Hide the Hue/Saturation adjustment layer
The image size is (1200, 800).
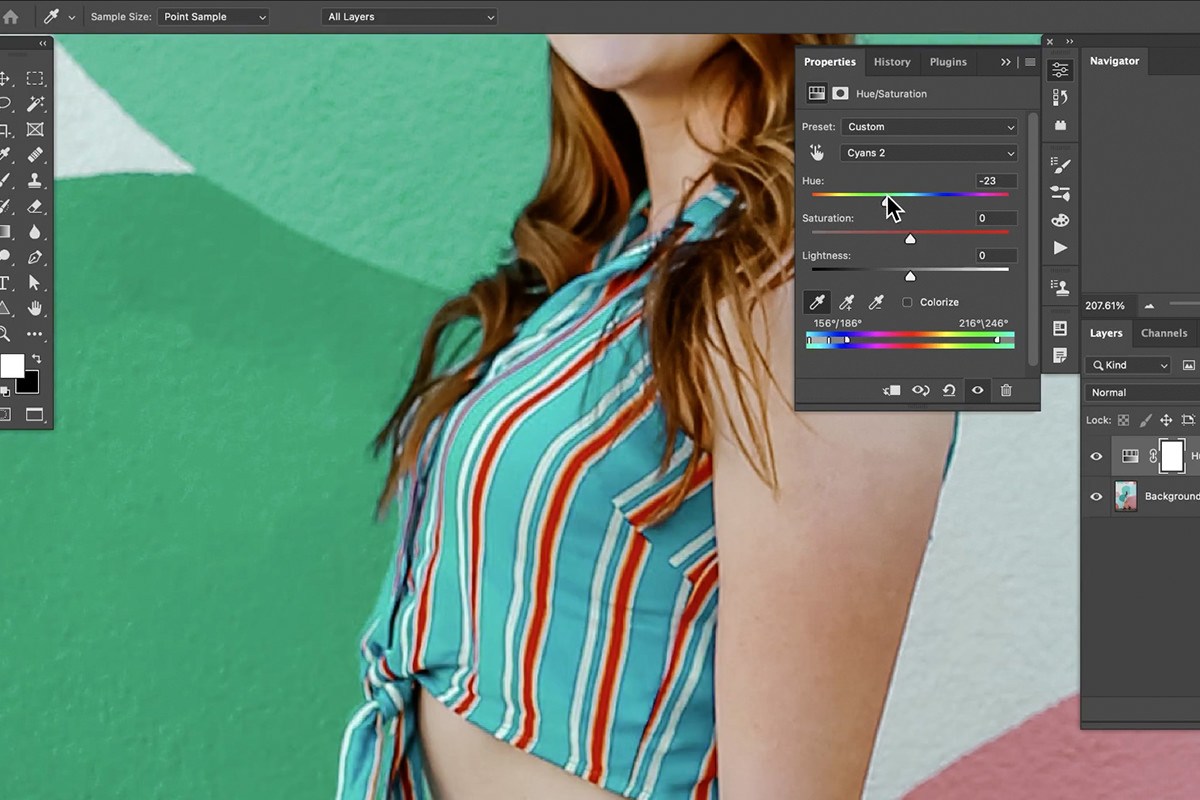tap(1096, 456)
